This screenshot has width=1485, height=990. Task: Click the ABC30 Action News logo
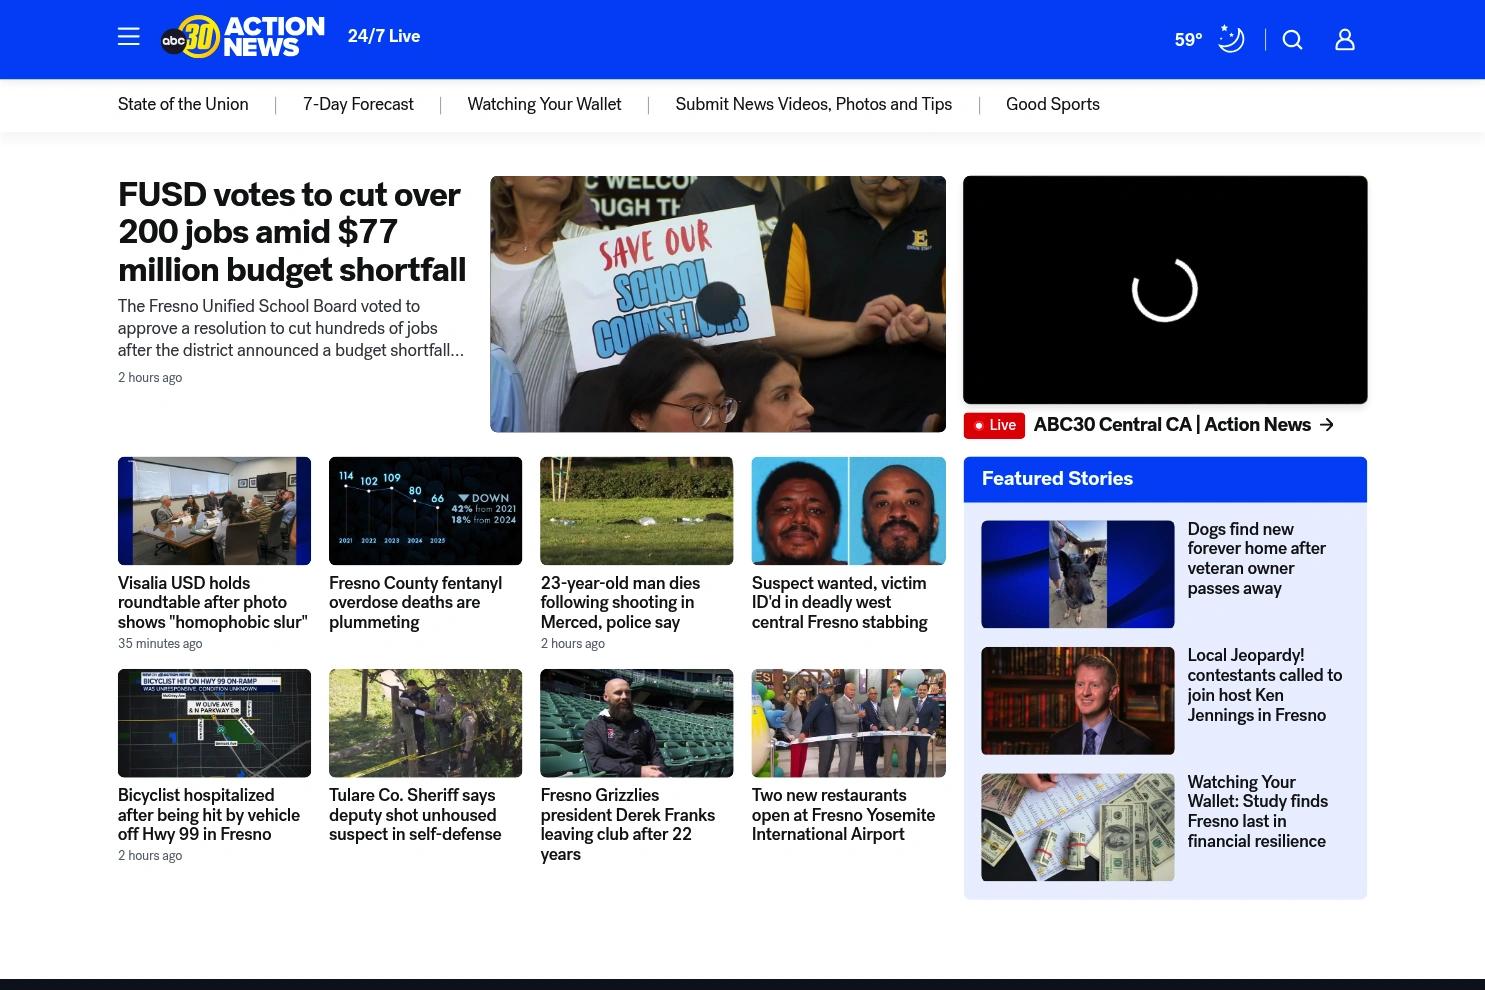tap(243, 37)
